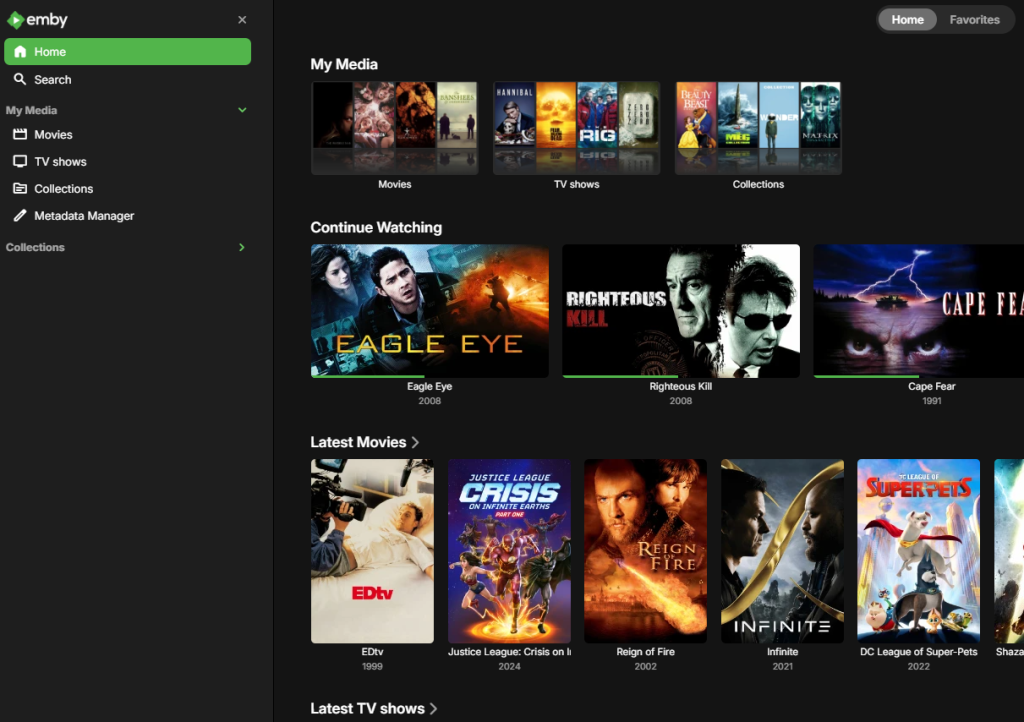Click the My Media heading in main area
This screenshot has height=722, width=1024.
[x=344, y=64]
